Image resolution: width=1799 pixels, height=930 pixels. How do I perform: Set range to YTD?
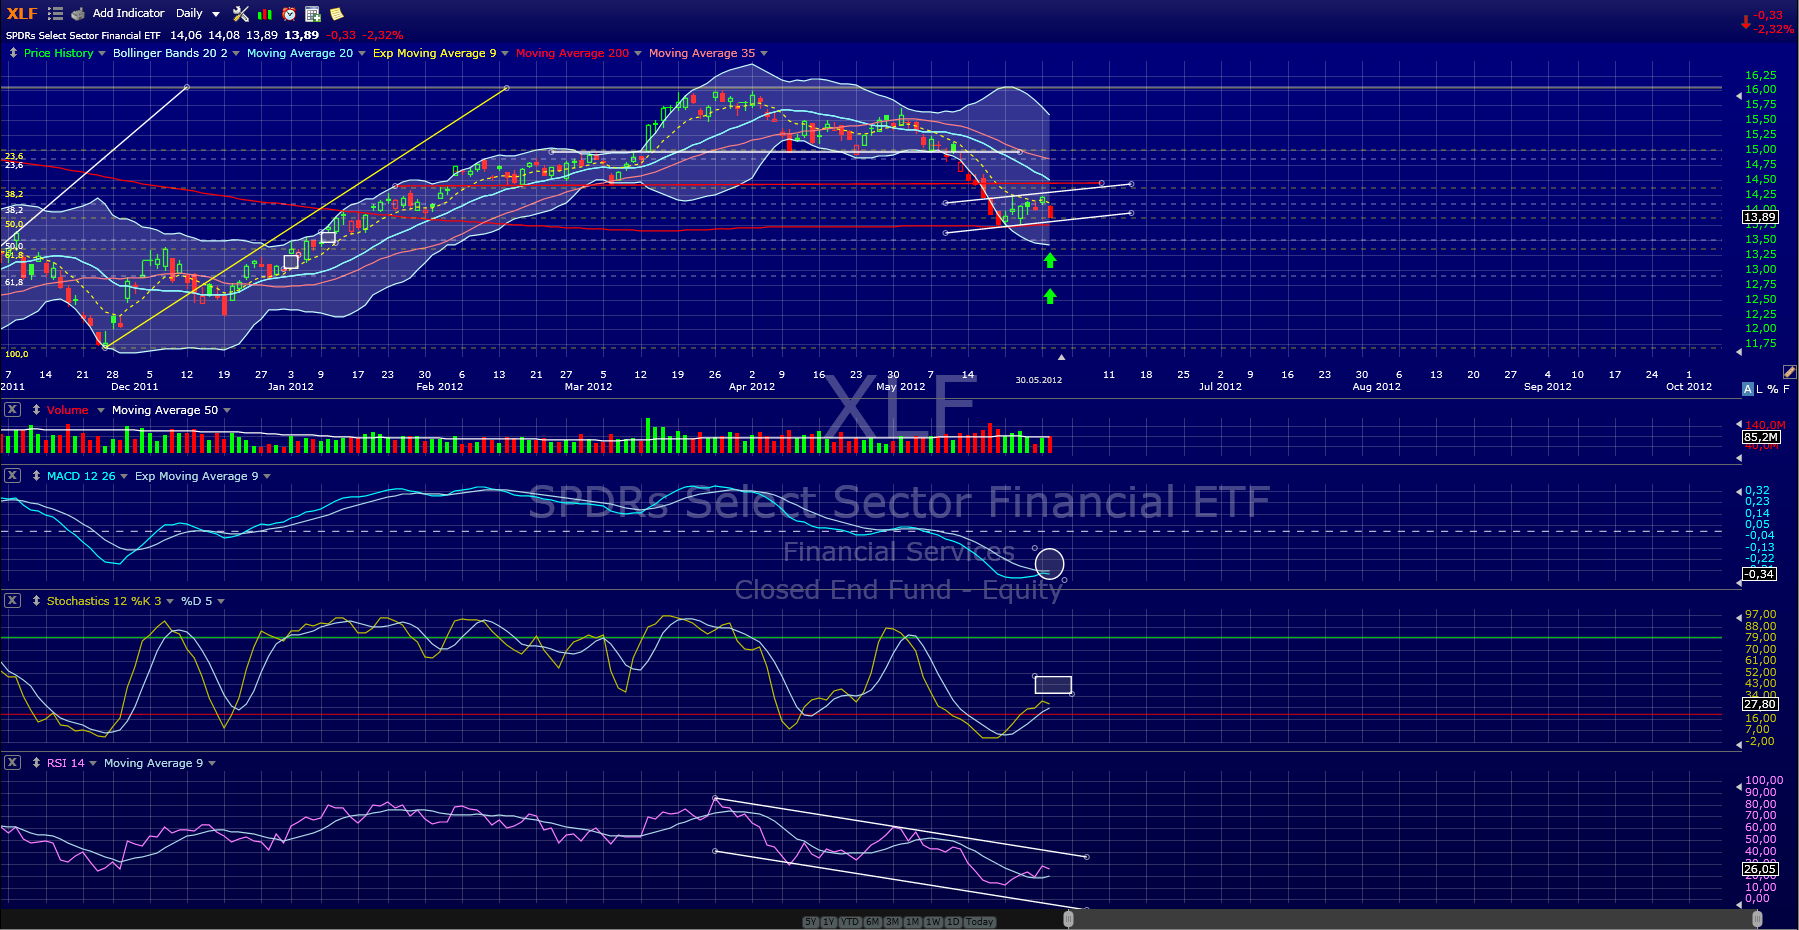click(850, 922)
